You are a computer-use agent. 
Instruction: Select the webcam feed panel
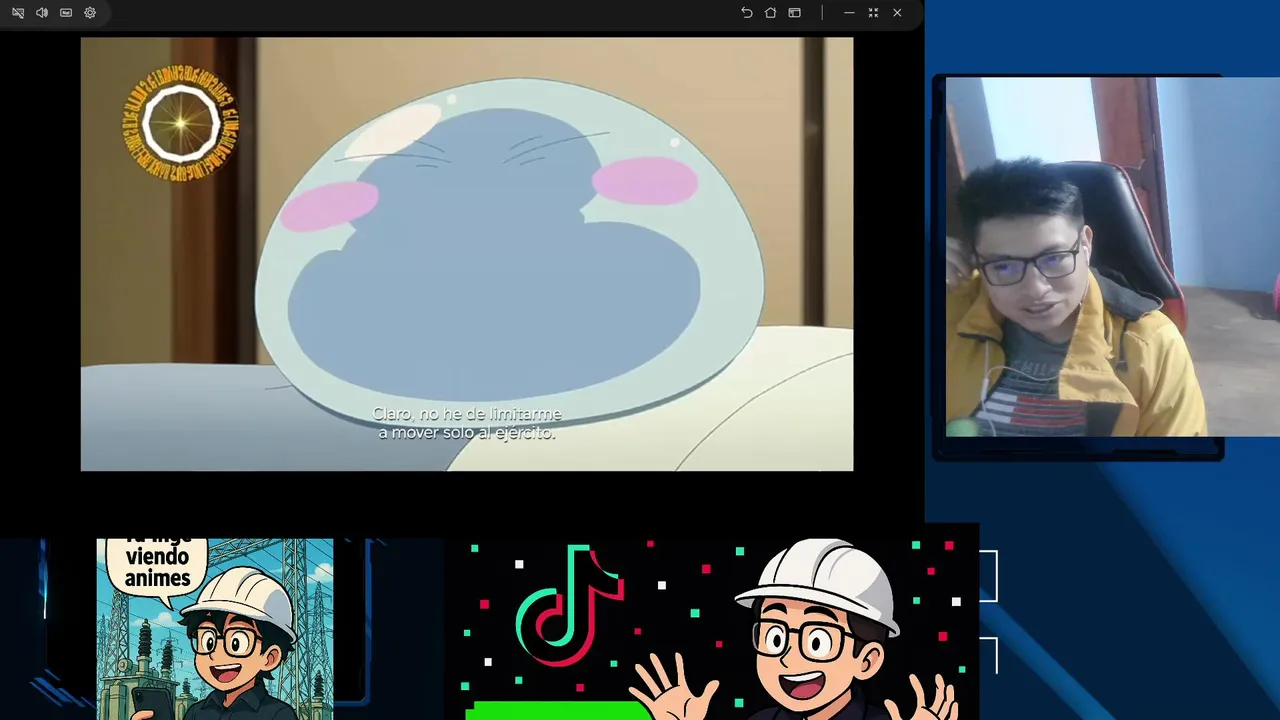pyautogui.click(x=1112, y=257)
